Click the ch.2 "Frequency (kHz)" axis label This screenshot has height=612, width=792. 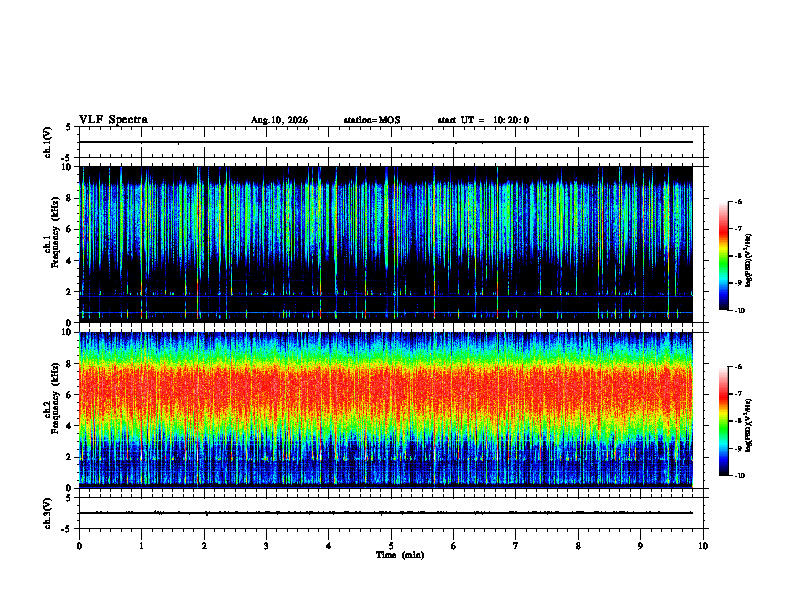(56, 398)
